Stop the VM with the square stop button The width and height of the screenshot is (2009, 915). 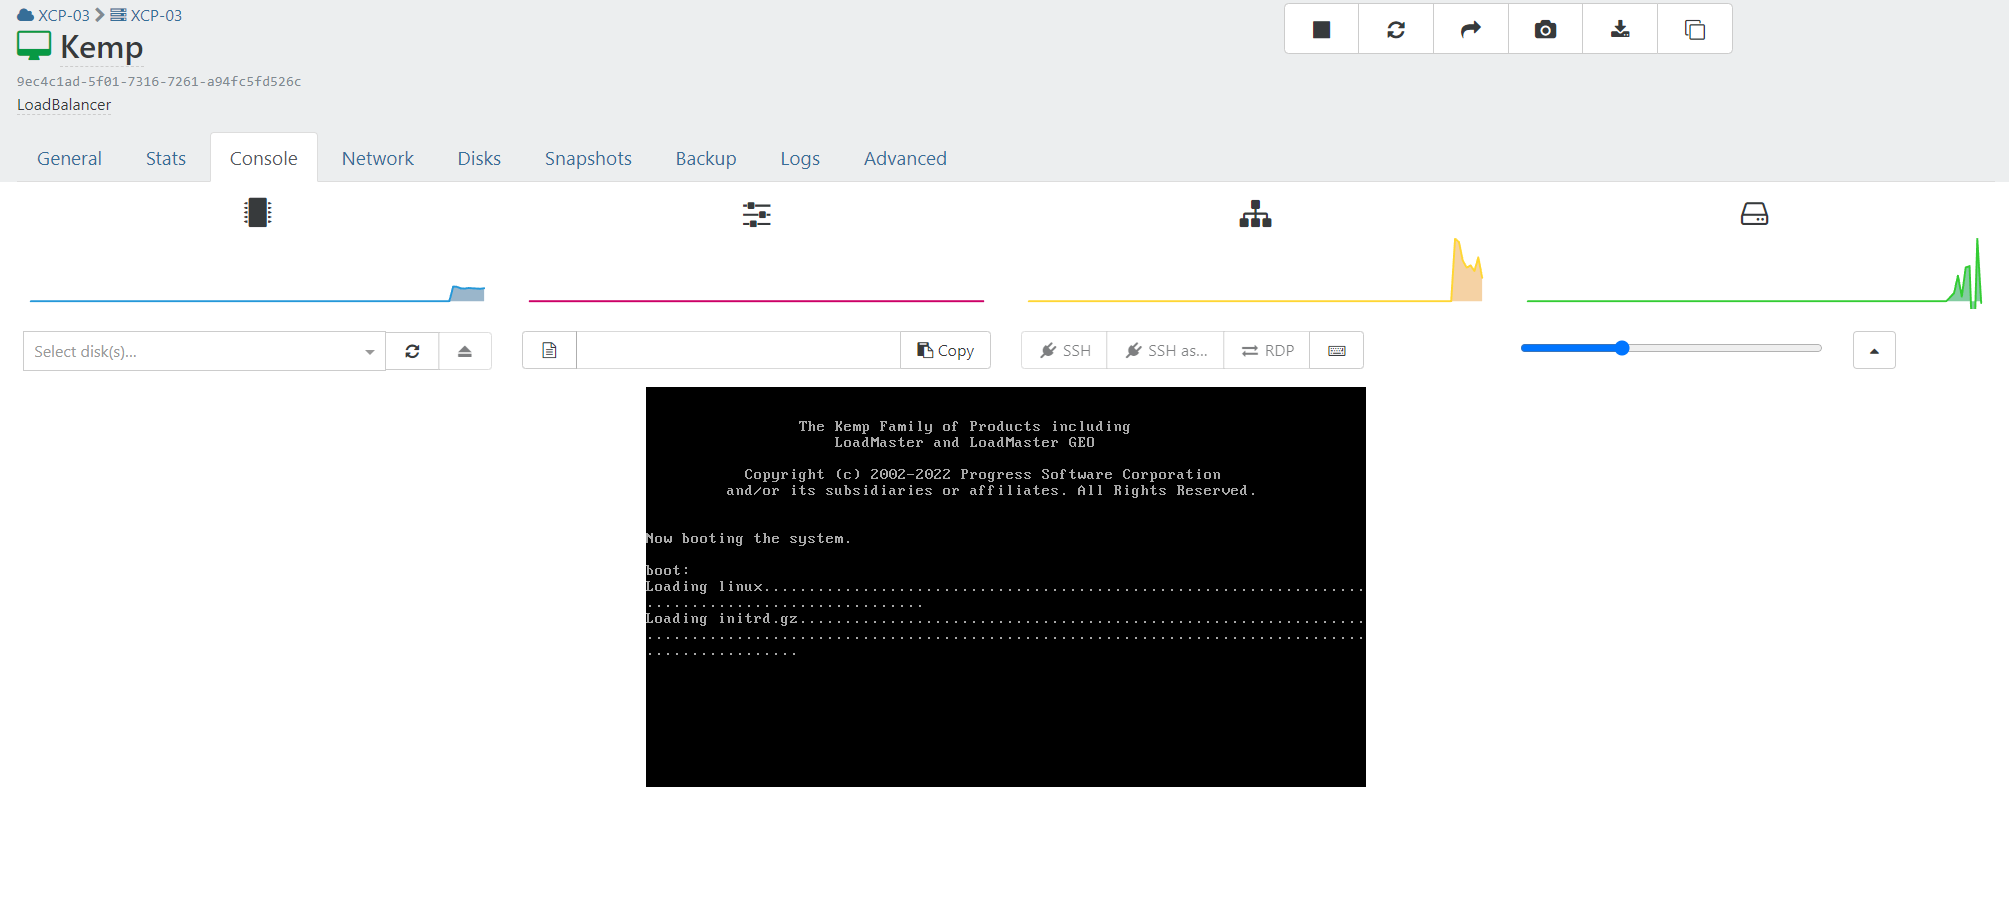[x=1321, y=29]
